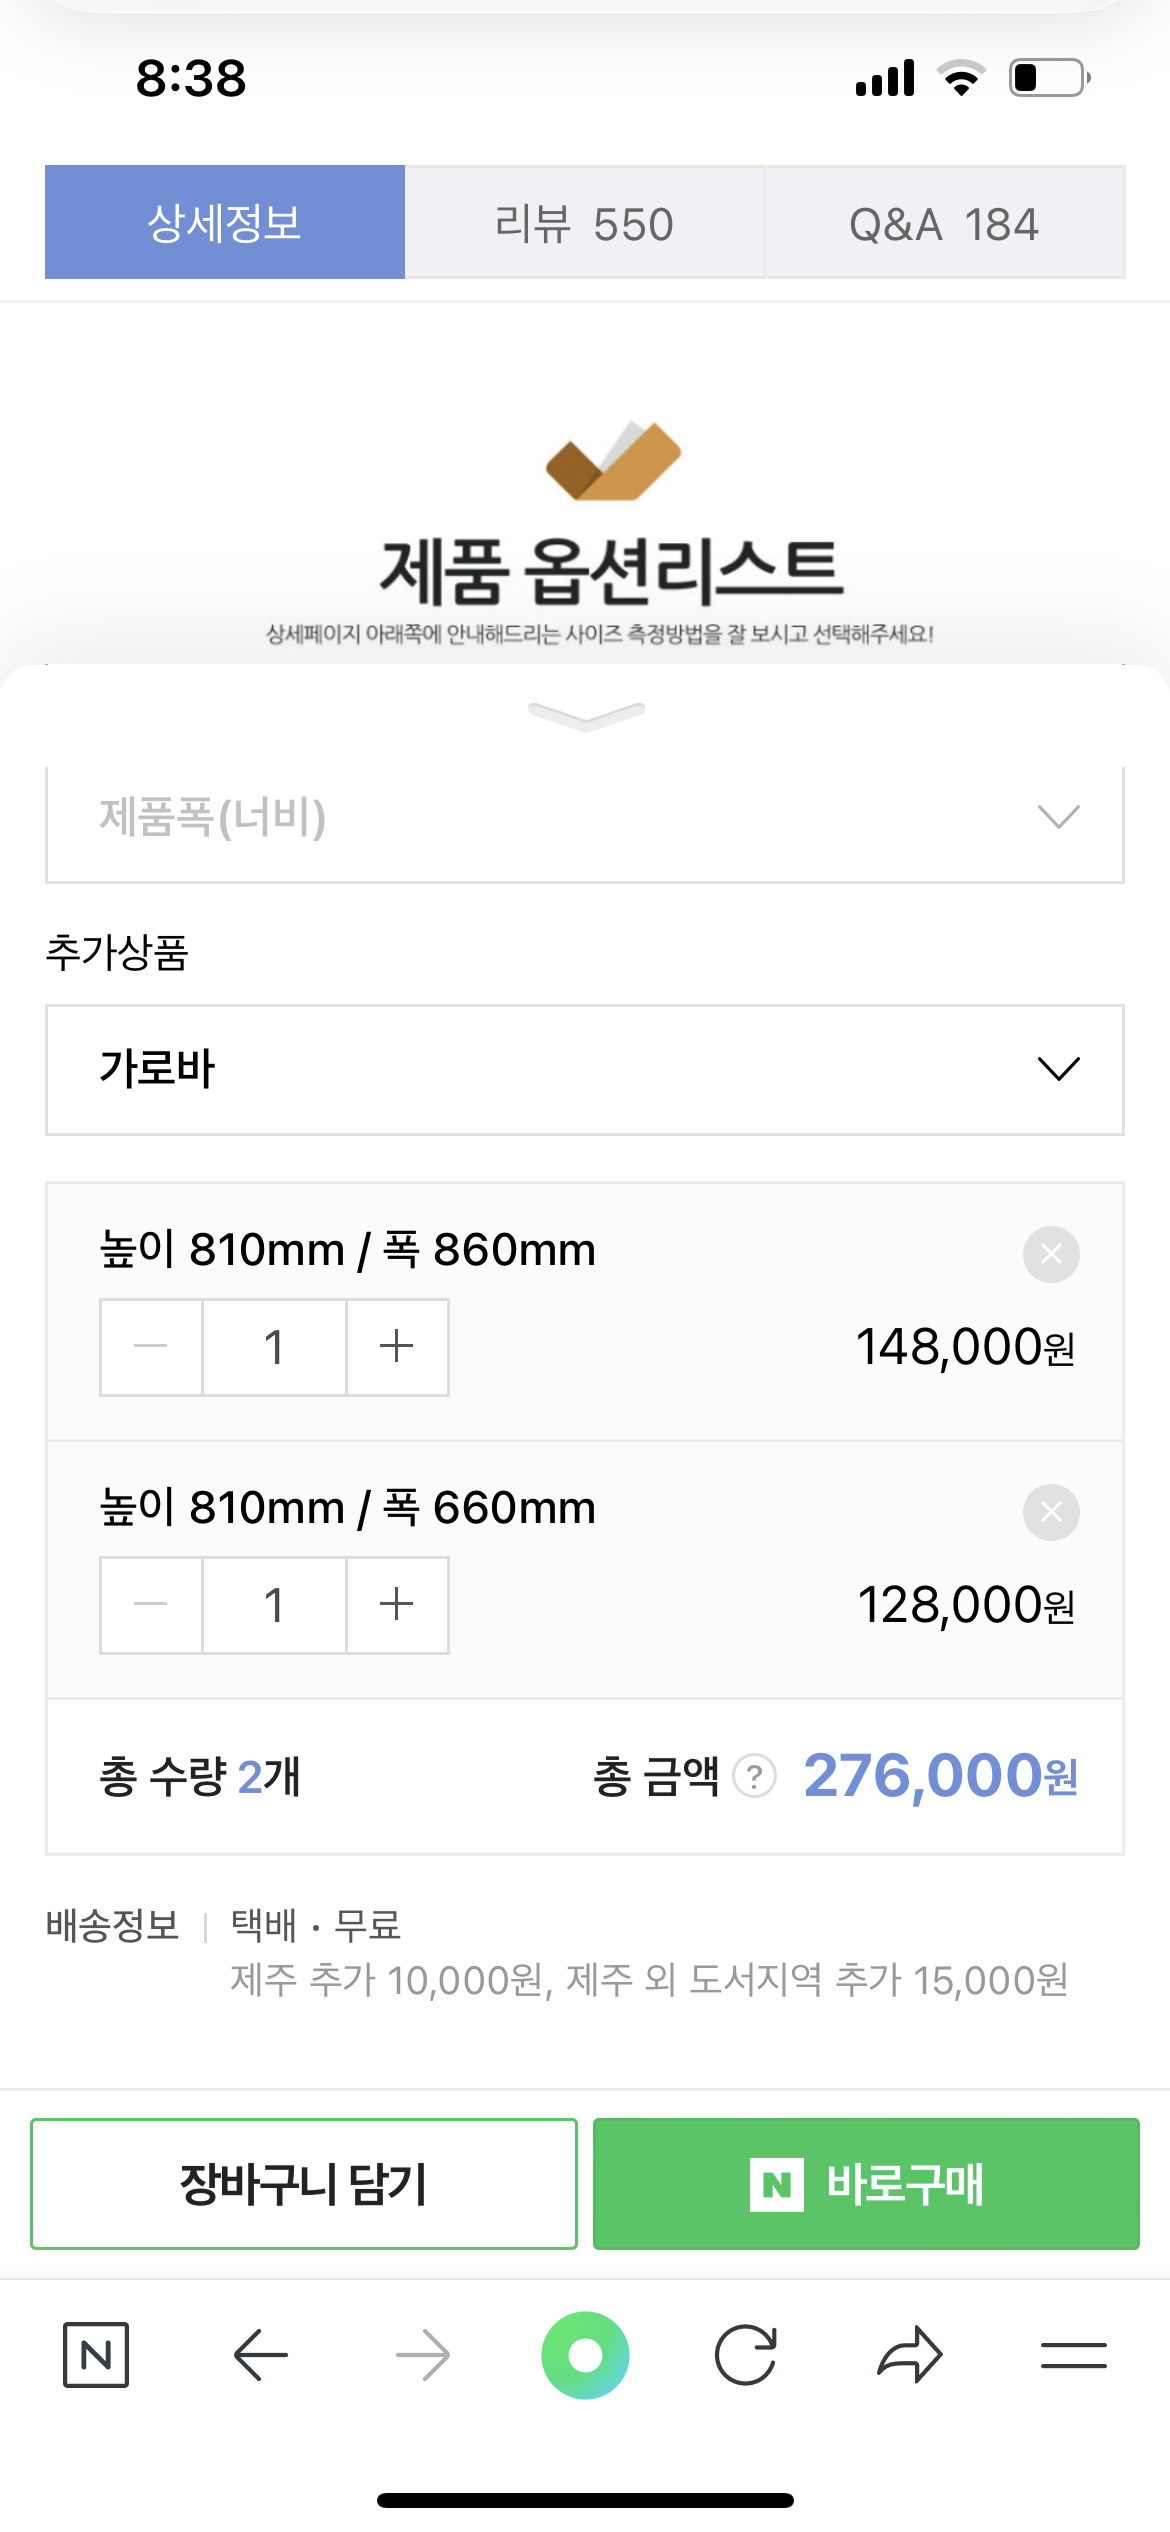Screen dimensions: 1170x2532
Task: Remove the 폭 660mm option item
Action: pyautogui.click(x=1051, y=1512)
